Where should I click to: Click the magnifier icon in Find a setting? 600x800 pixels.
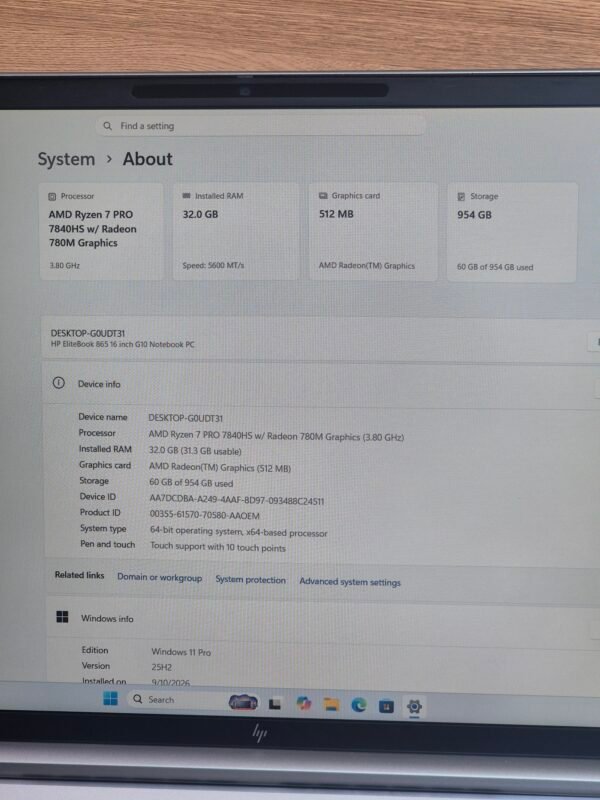108,126
